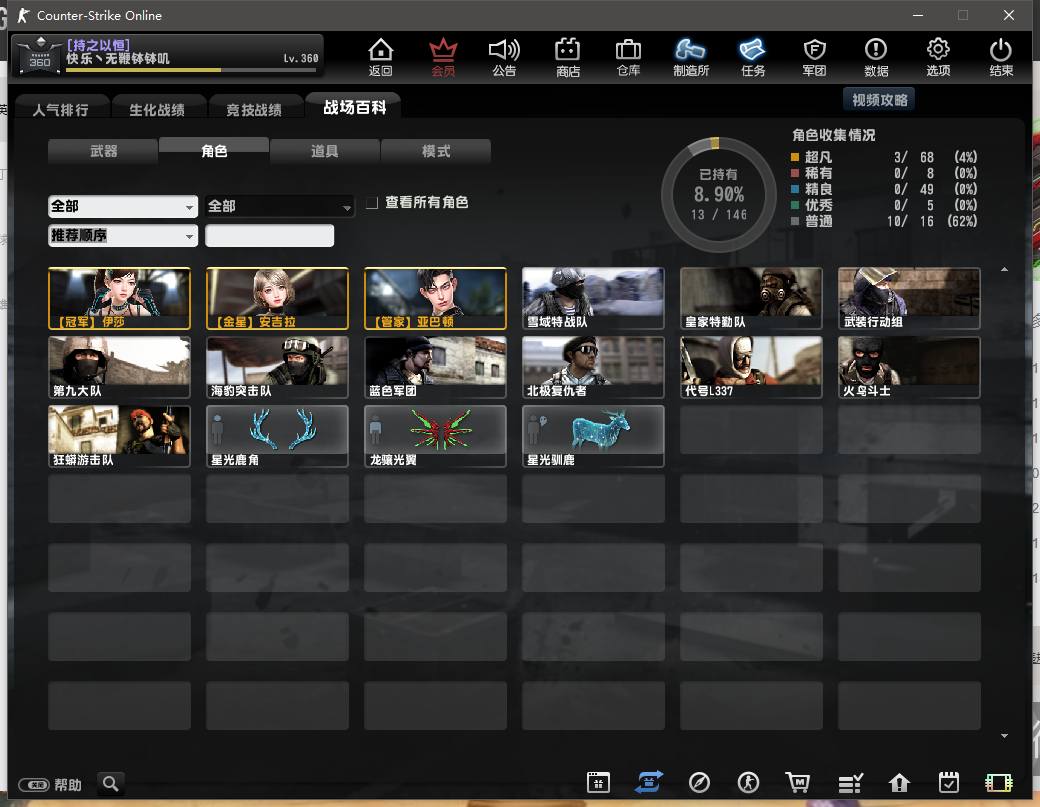Toggle 查看所有角色 checkbox

coord(372,202)
